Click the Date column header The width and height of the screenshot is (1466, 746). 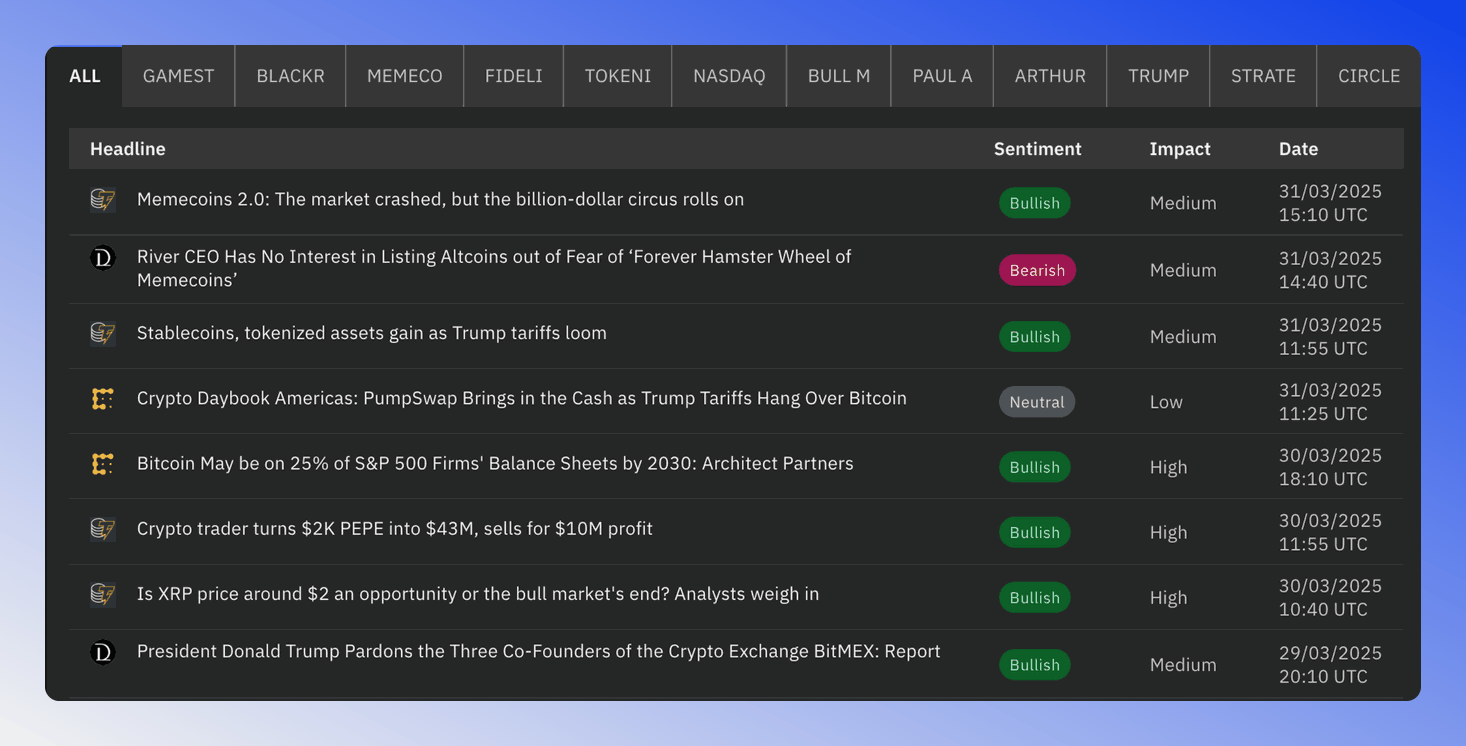pos(1298,149)
